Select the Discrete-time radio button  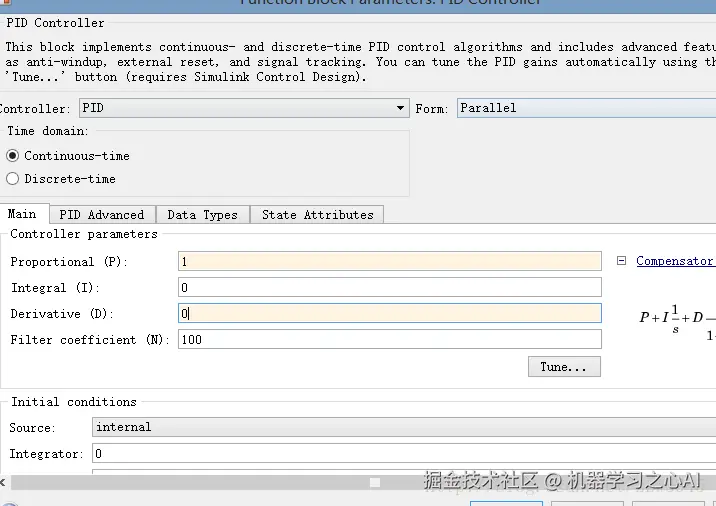click(13, 179)
